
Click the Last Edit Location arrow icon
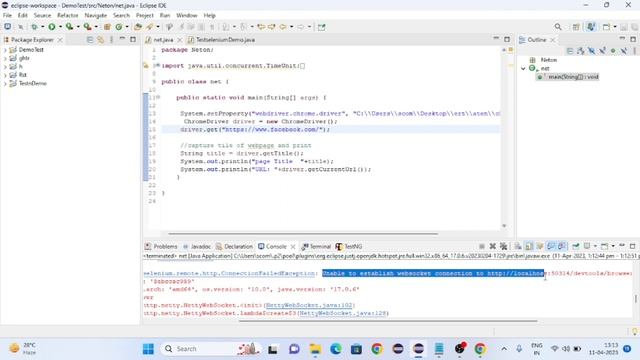point(261,27)
